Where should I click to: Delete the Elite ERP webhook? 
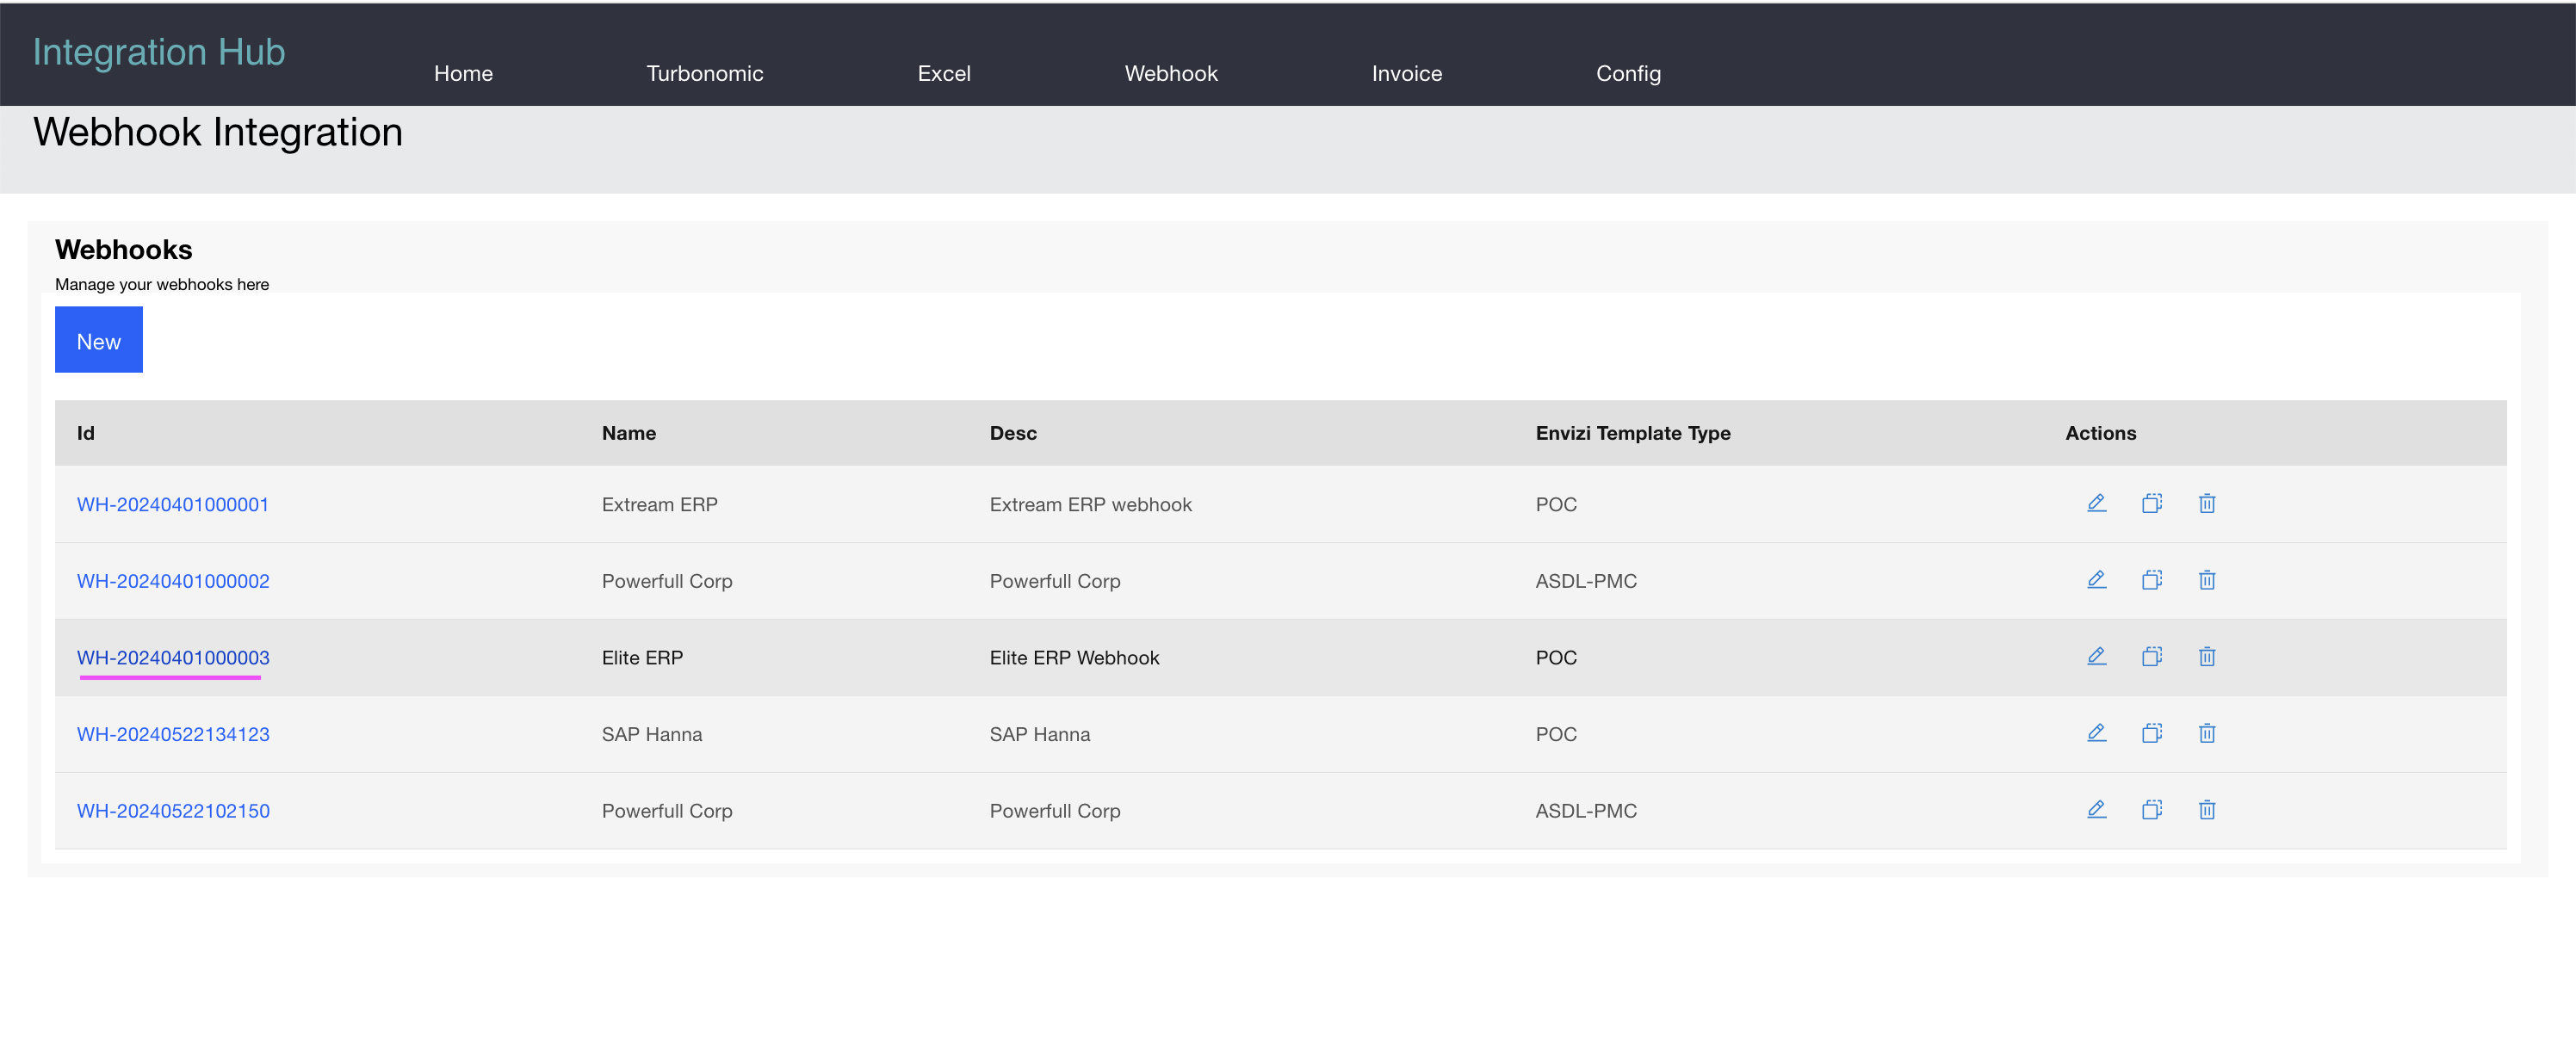point(2207,657)
